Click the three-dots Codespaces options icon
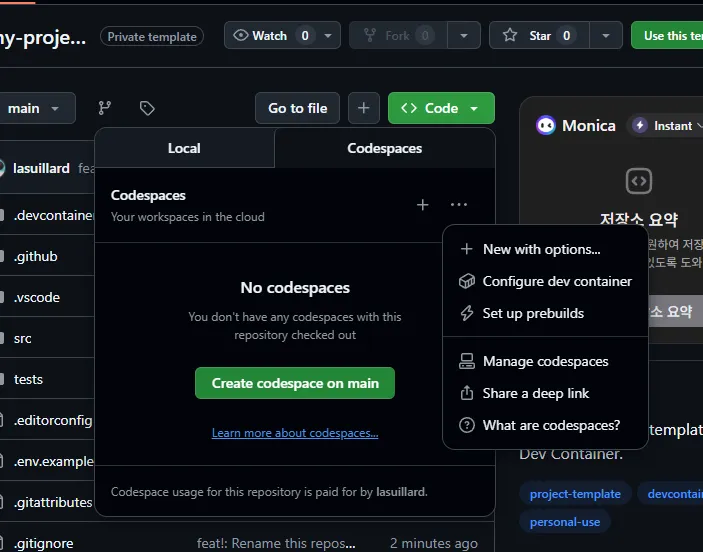The width and height of the screenshot is (703, 552). tap(458, 204)
